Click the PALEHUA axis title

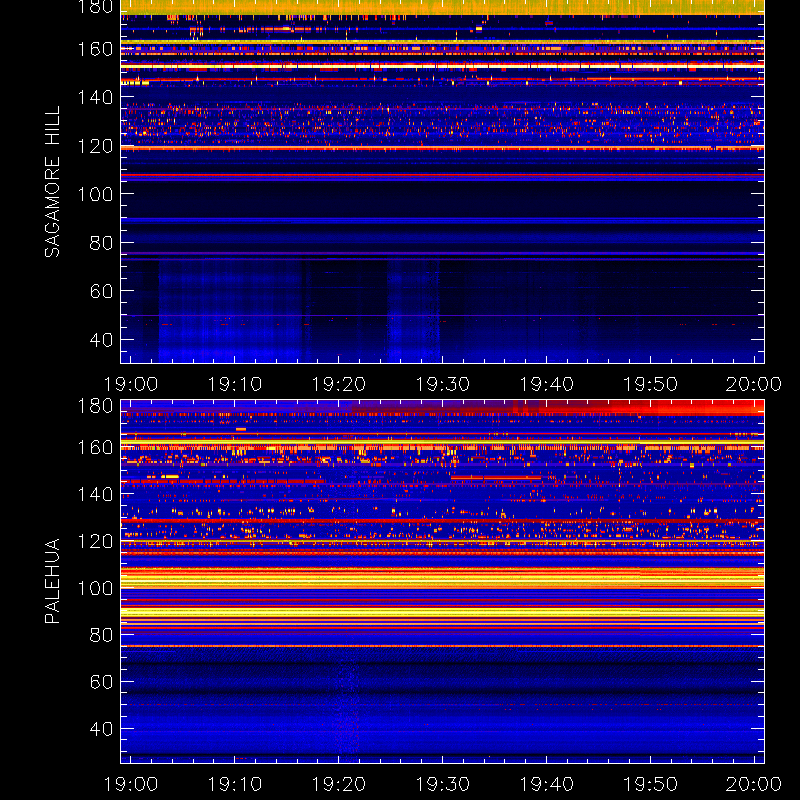click(x=52, y=581)
